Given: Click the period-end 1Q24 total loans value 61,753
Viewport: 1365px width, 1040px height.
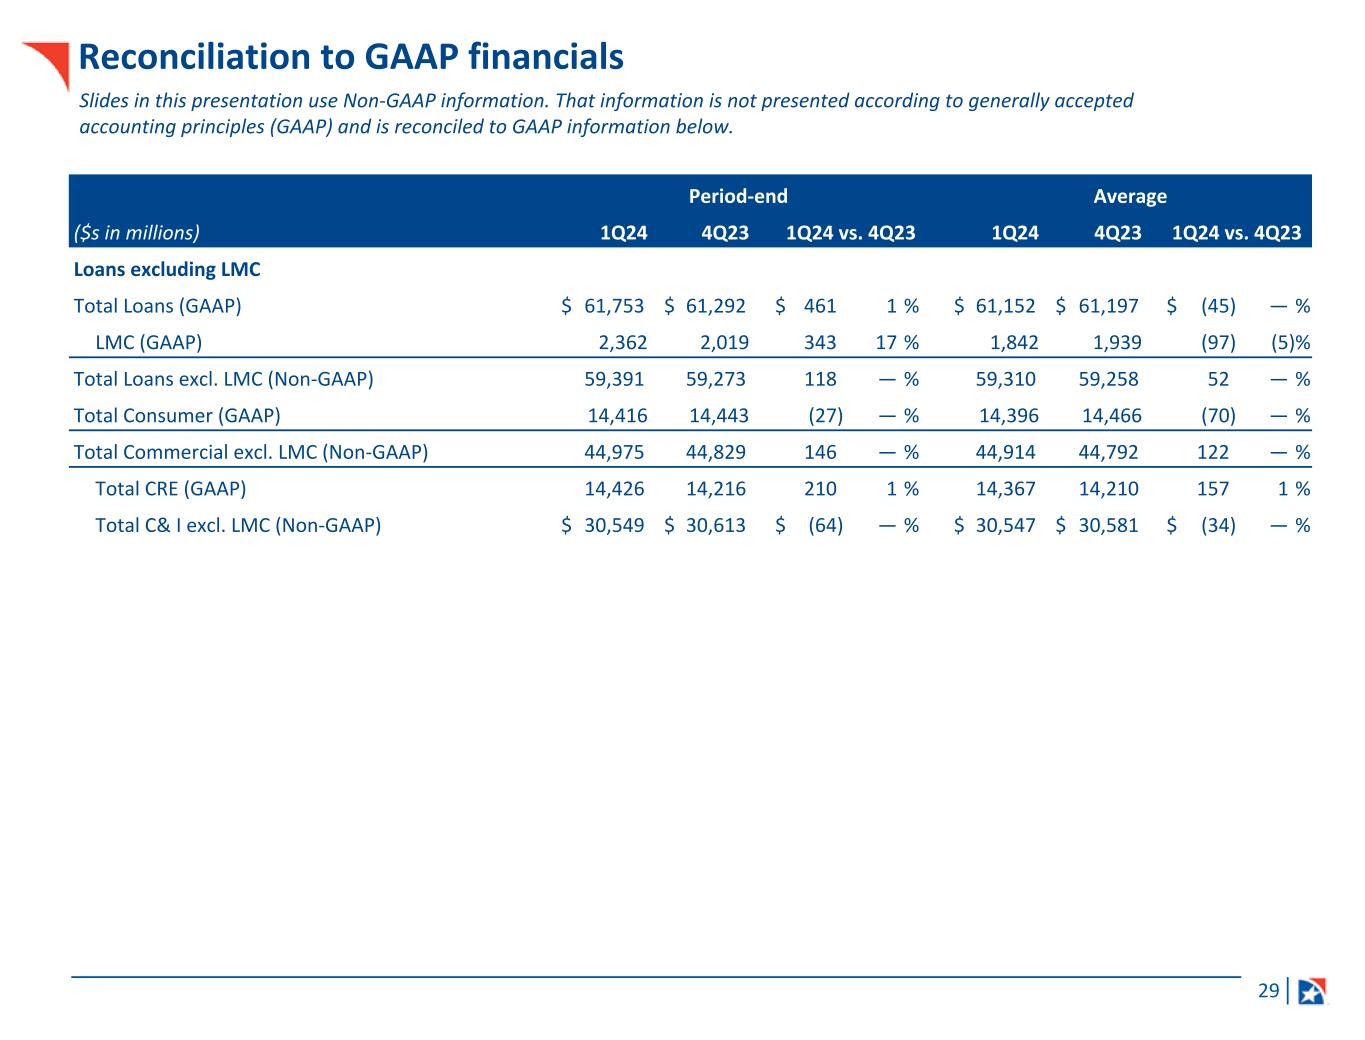Looking at the screenshot, I should (x=614, y=306).
